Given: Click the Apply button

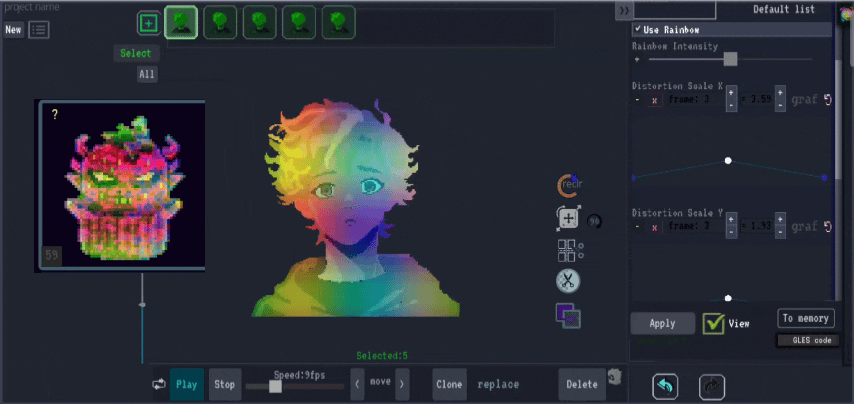Looking at the screenshot, I should [663, 323].
